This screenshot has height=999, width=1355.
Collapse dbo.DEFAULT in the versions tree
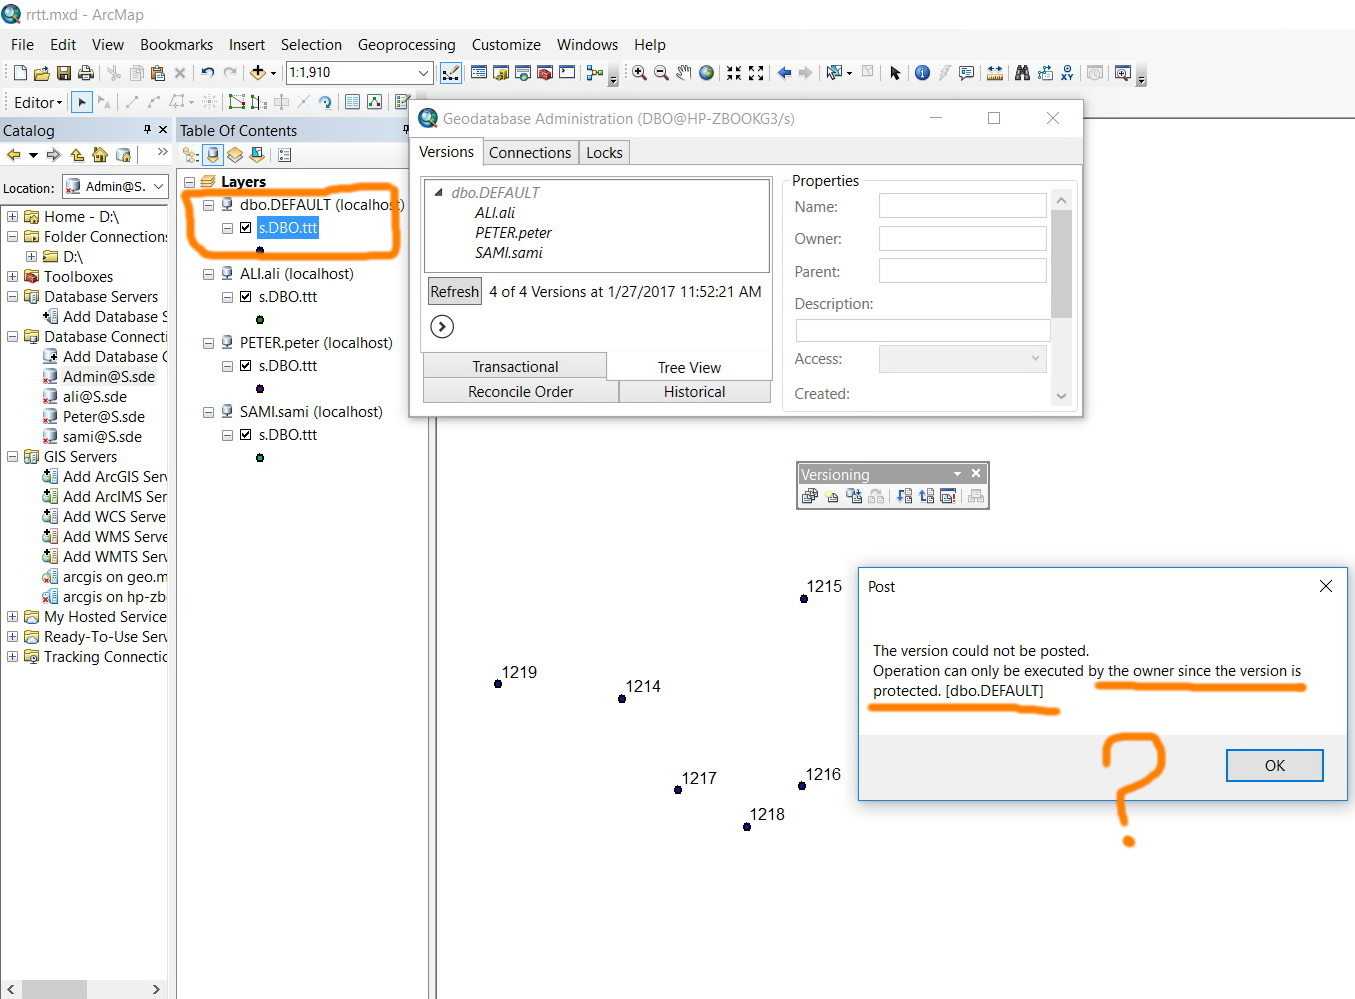438,192
